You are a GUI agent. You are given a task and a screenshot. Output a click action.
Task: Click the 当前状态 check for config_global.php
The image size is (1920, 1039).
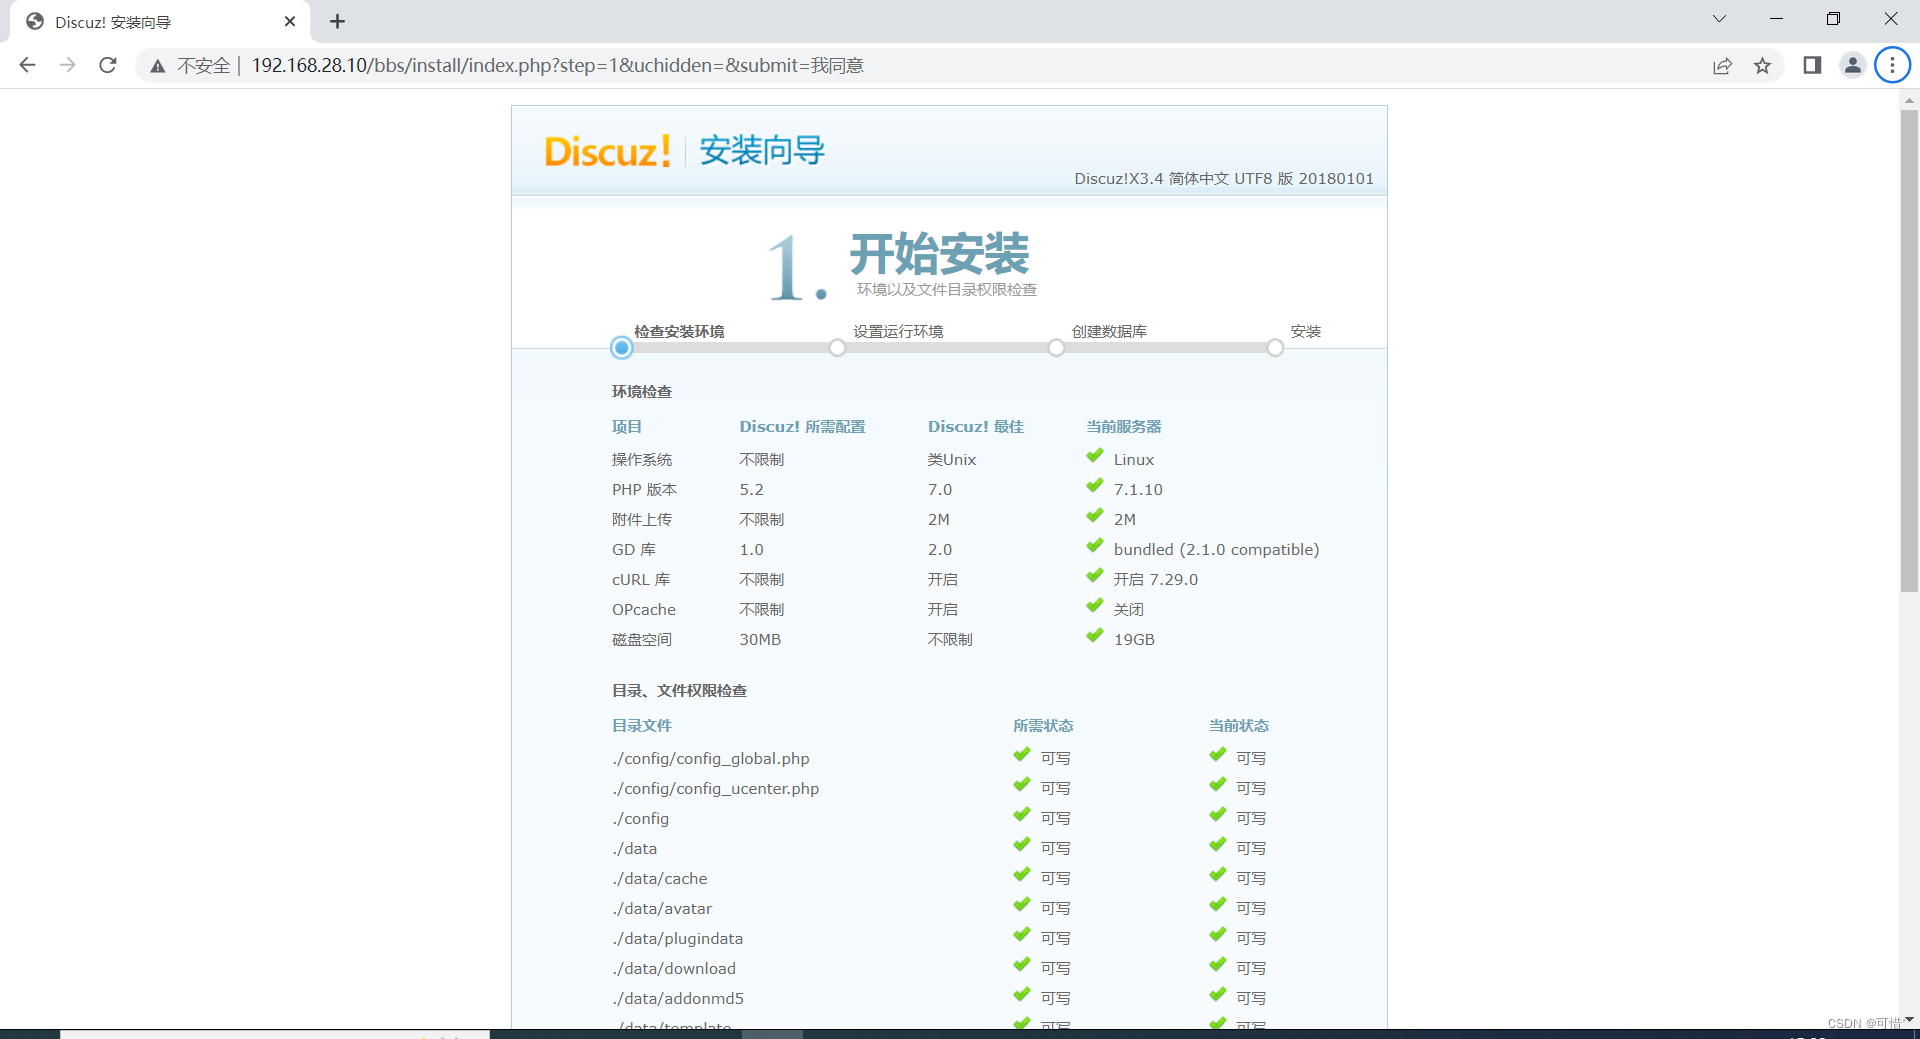click(1217, 755)
